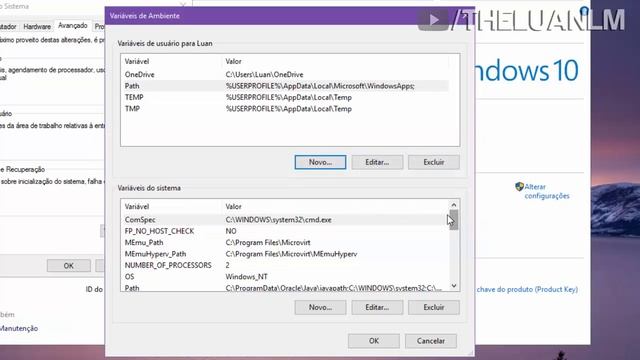The width and height of the screenshot is (640, 360).
Task: Open the Manutenção link in the System window
Action: point(19,328)
